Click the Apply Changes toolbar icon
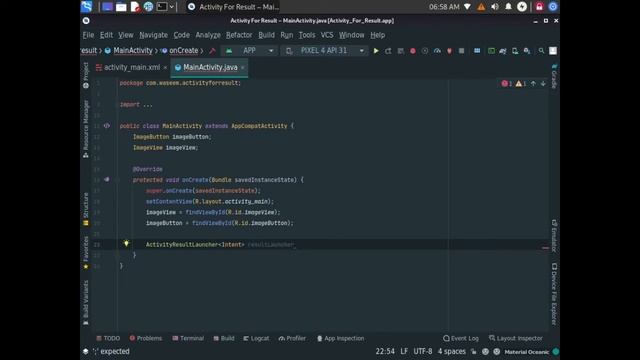The height and width of the screenshot is (360, 640). [x=388, y=51]
